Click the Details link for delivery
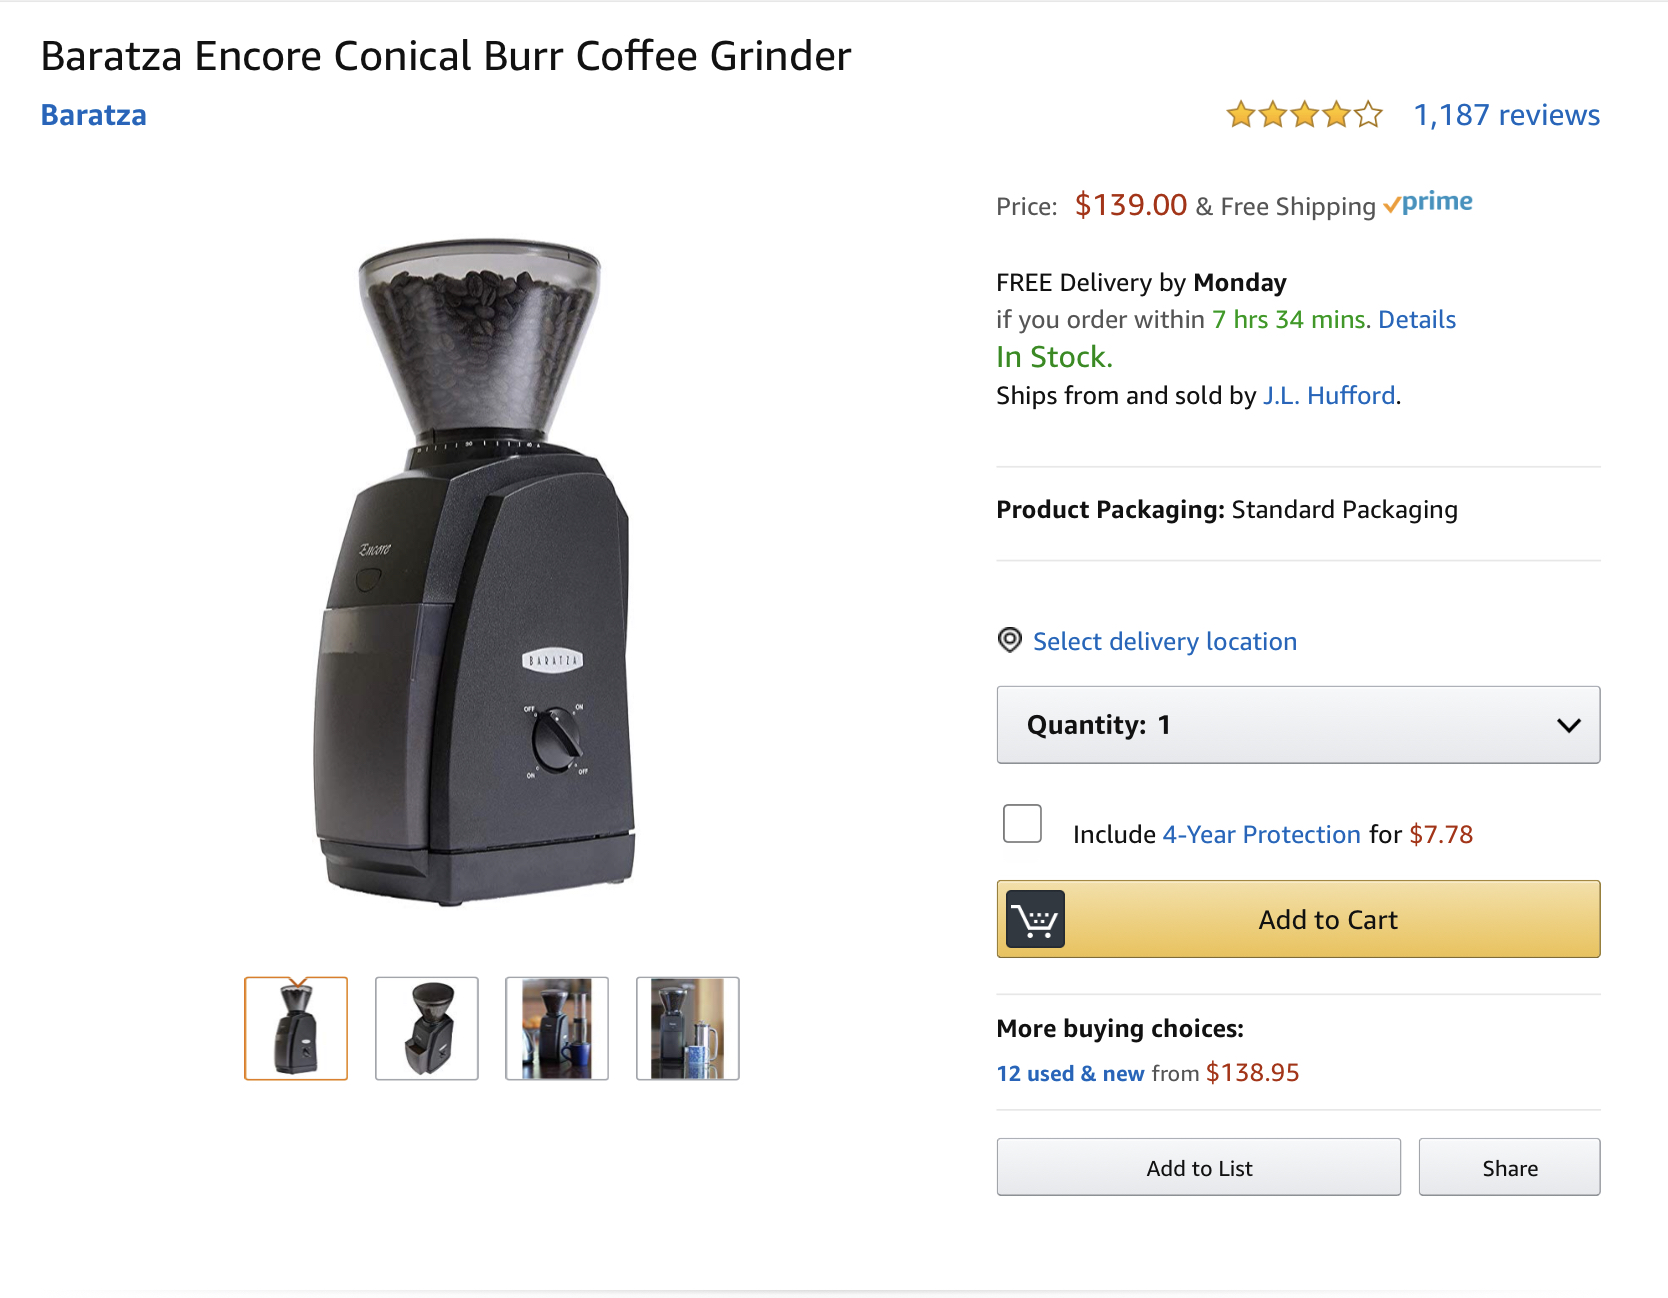1668x1298 pixels. pos(1417,319)
